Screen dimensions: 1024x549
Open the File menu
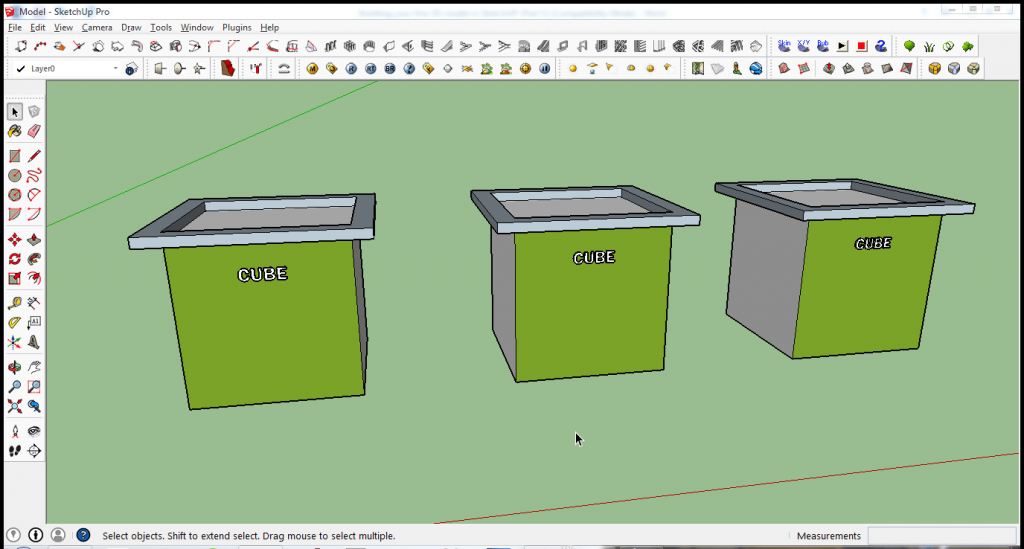pos(14,27)
